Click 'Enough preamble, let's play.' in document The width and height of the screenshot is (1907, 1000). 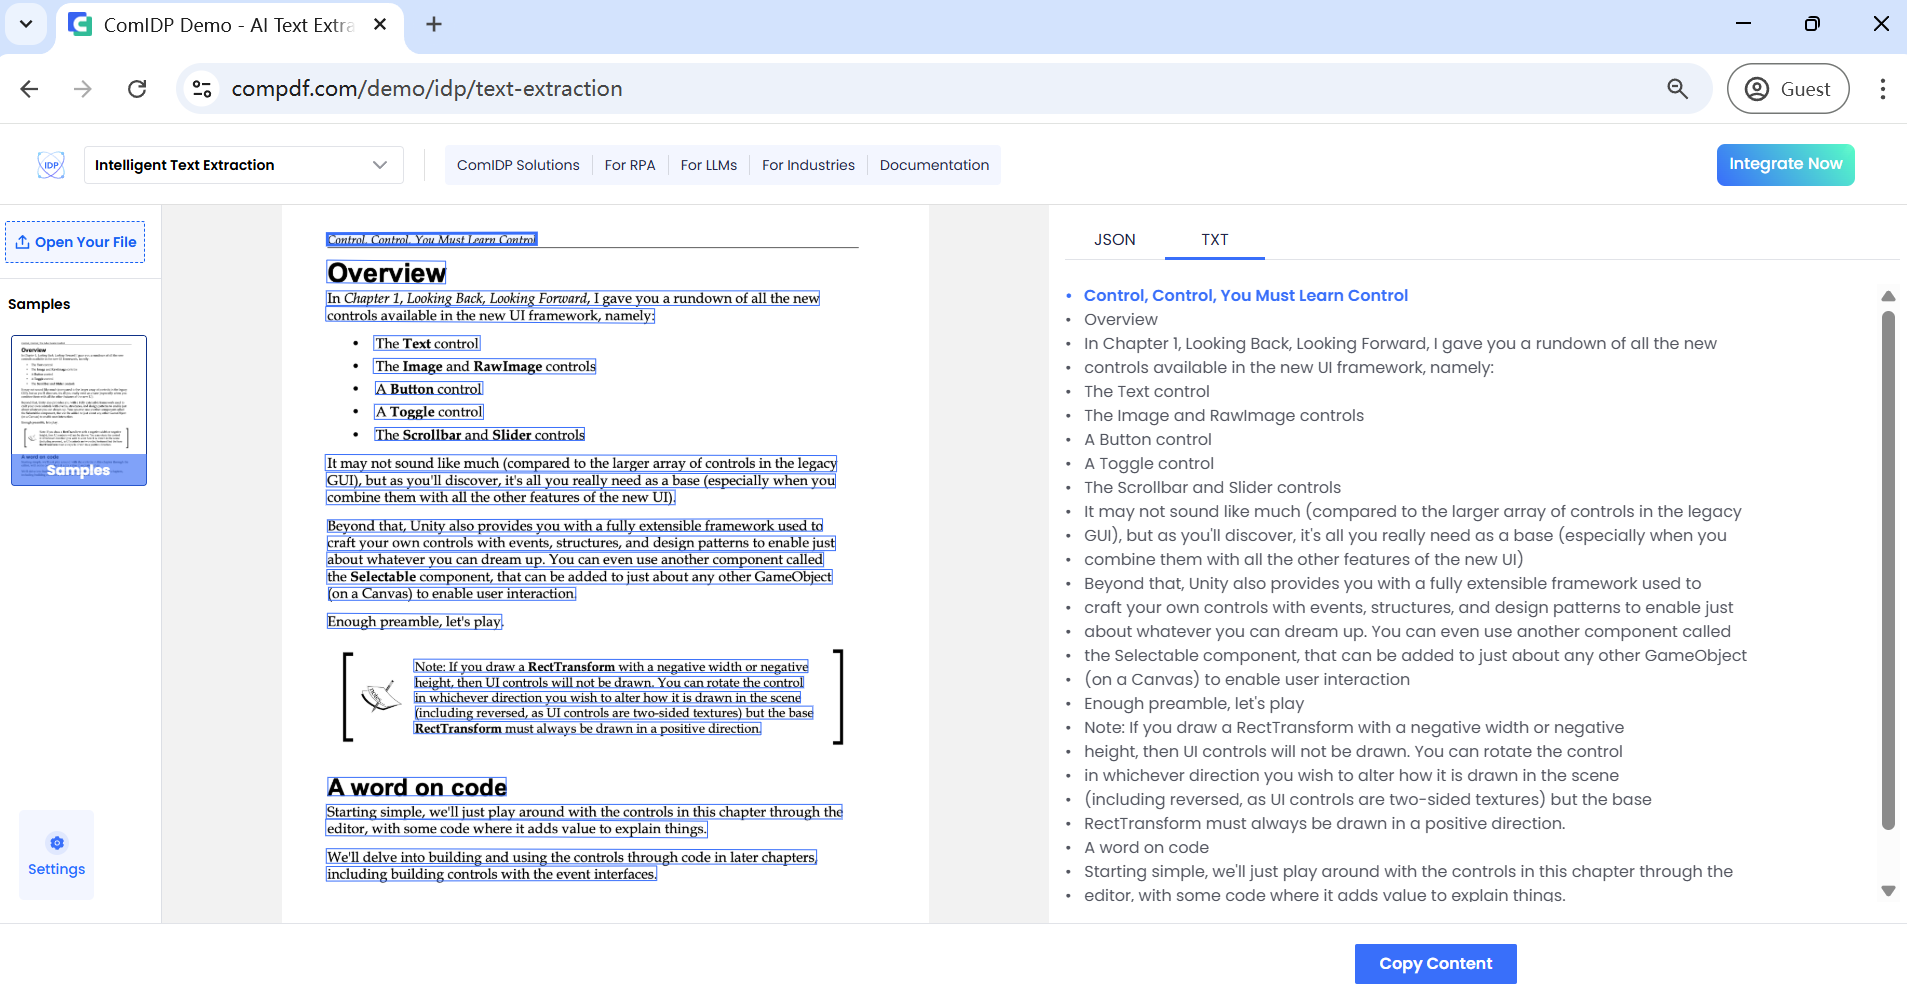point(415,621)
